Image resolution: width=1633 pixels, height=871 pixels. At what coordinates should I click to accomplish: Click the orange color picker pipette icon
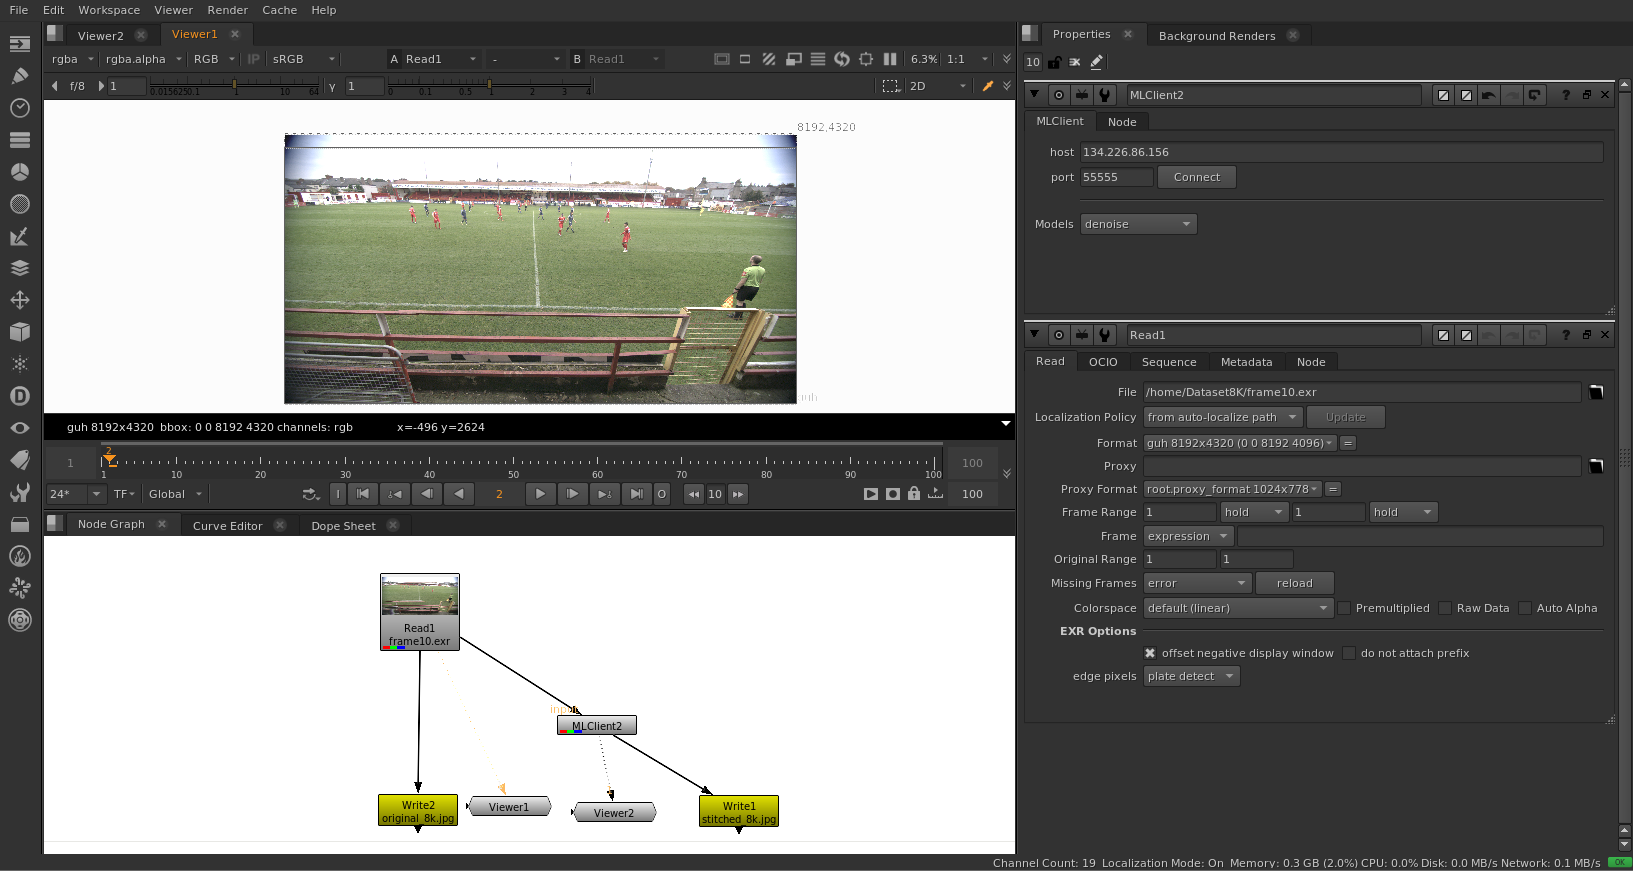pyautogui.click(x=988, y=86)
